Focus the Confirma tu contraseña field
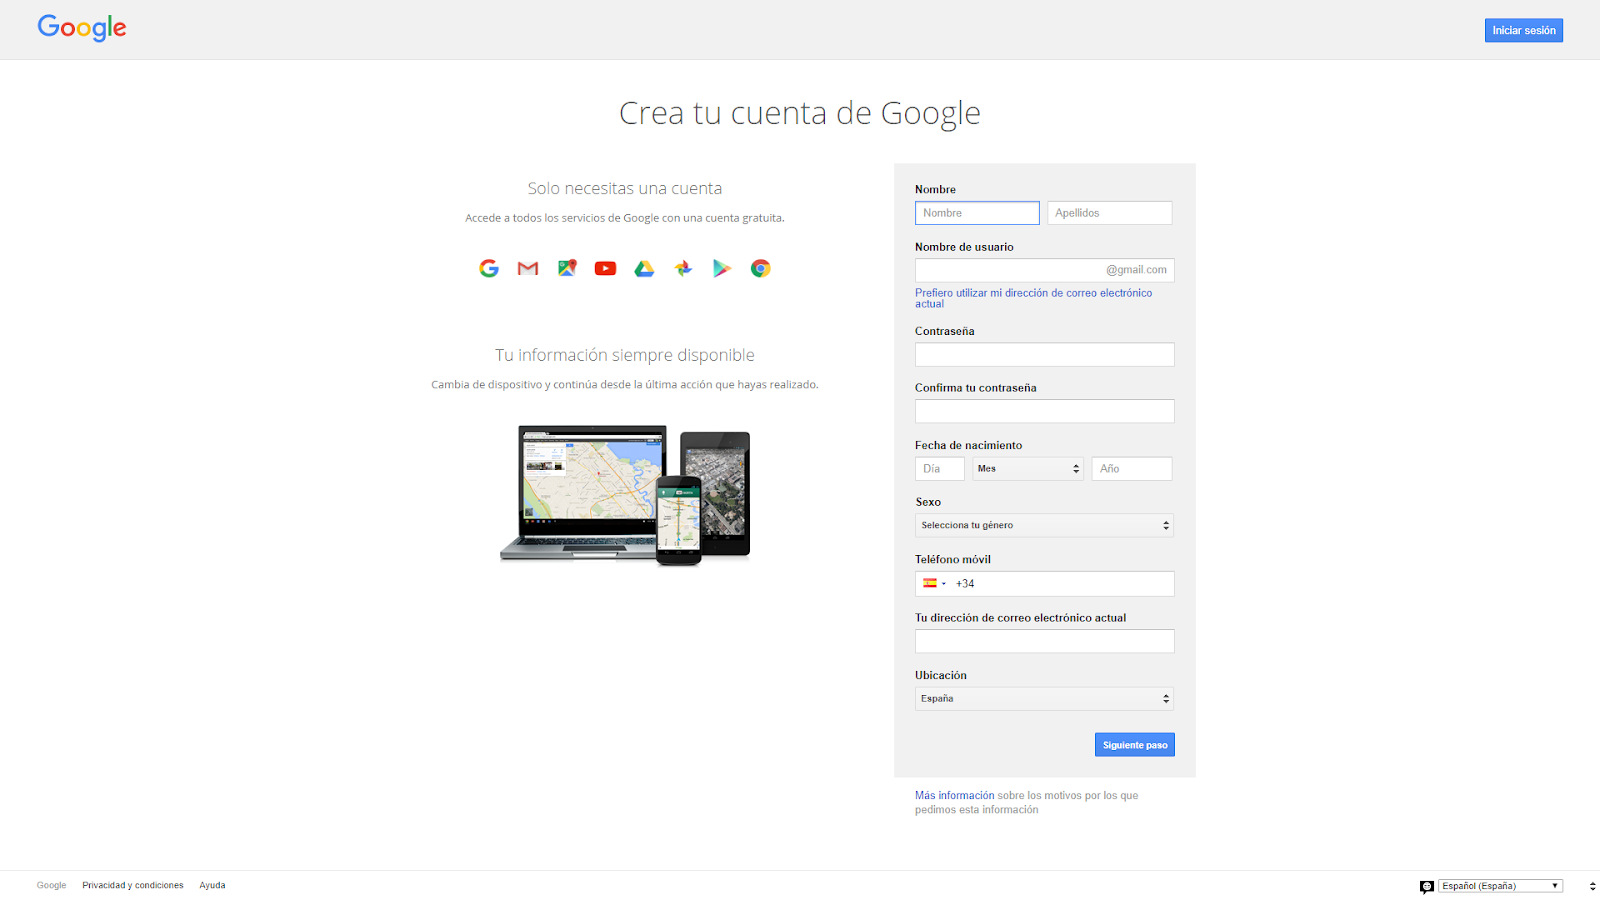 (x=1044, y=411)
